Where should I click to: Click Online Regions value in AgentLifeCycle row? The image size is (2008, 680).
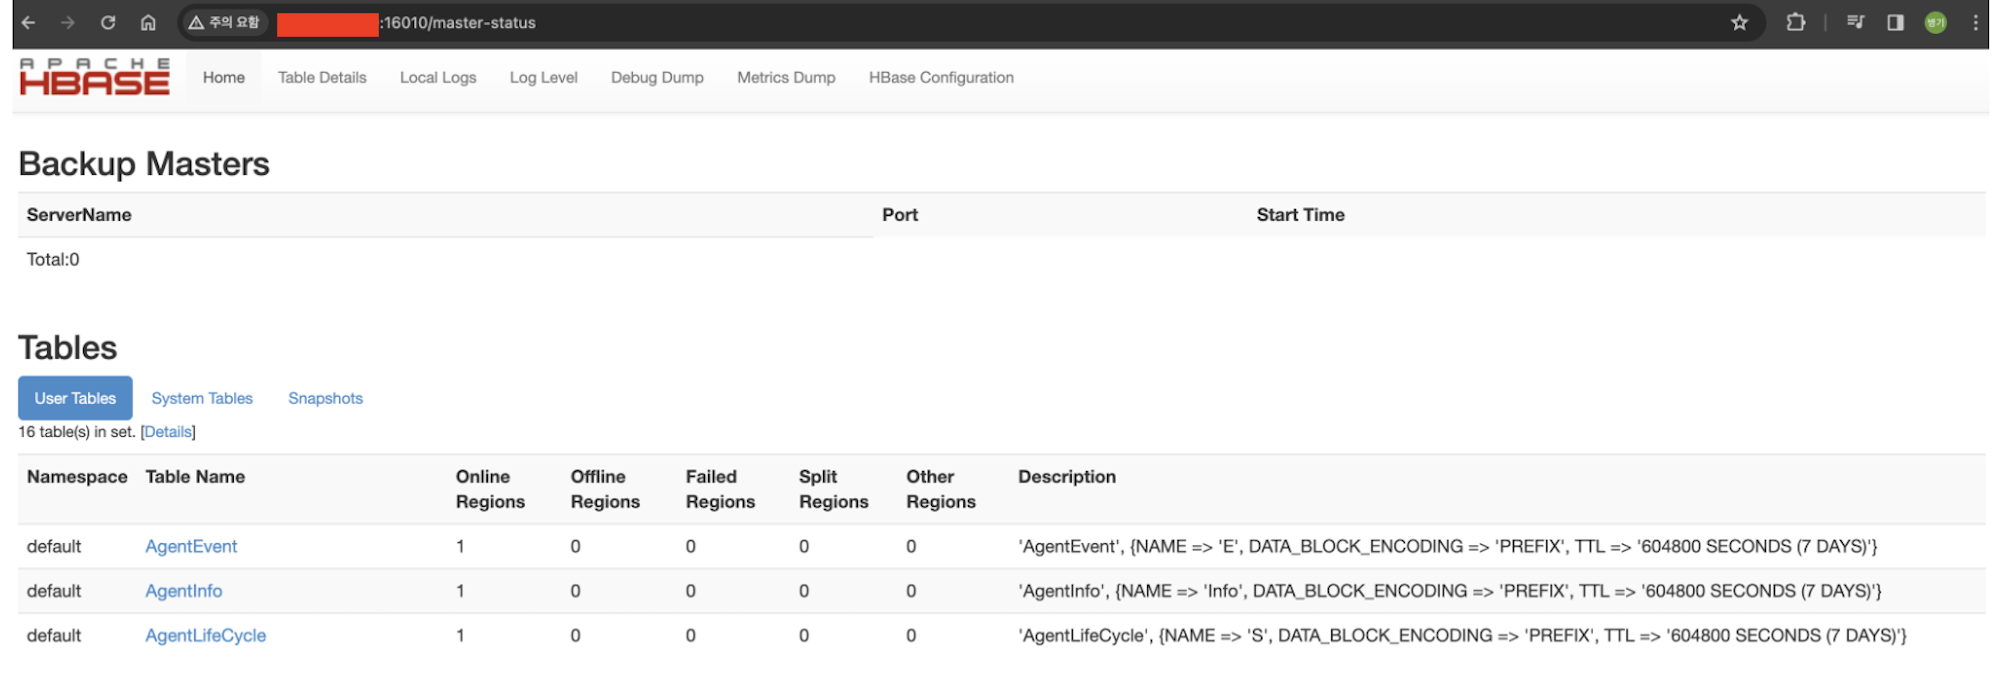(x=460, y=635)
